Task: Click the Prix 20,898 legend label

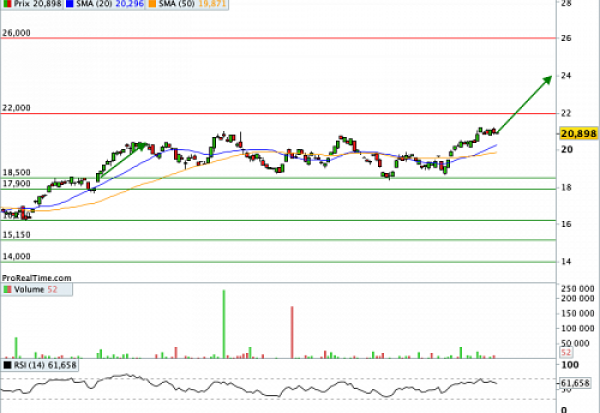Action: [33, 4]
